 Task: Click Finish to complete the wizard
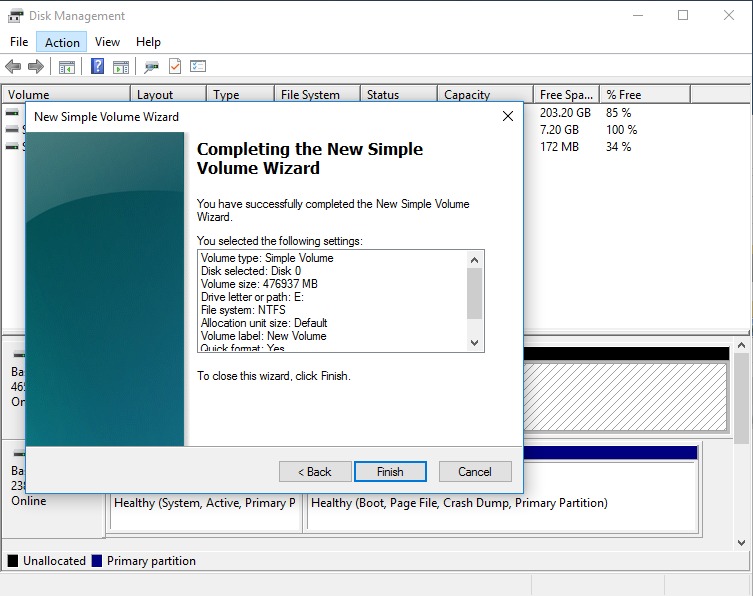[390, 472]
